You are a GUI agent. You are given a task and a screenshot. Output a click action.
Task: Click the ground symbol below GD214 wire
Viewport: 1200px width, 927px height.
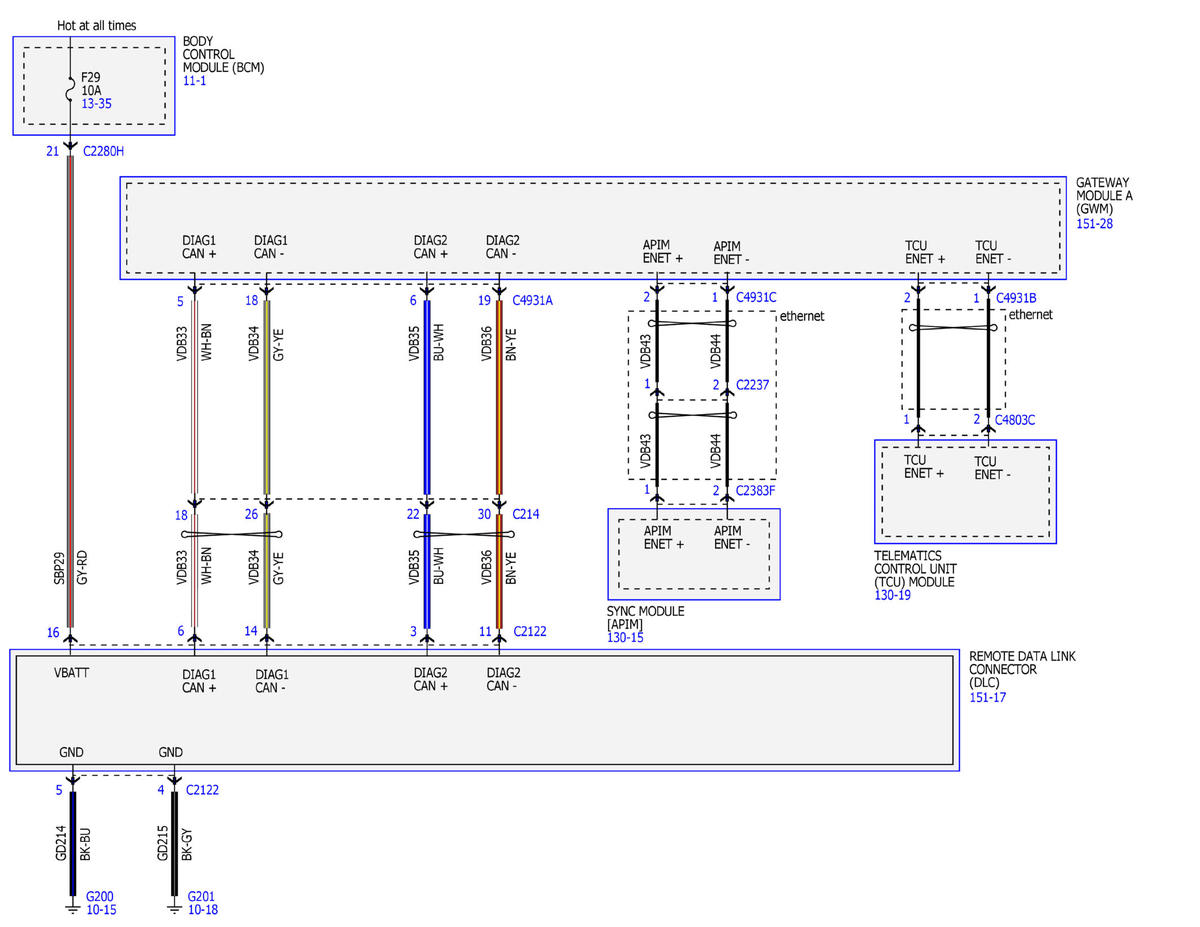pyautogui.click(x=72, y=907)
